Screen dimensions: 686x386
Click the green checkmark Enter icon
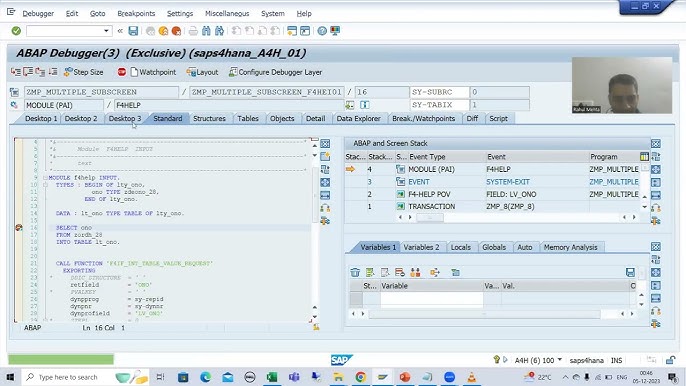[16, 31]
